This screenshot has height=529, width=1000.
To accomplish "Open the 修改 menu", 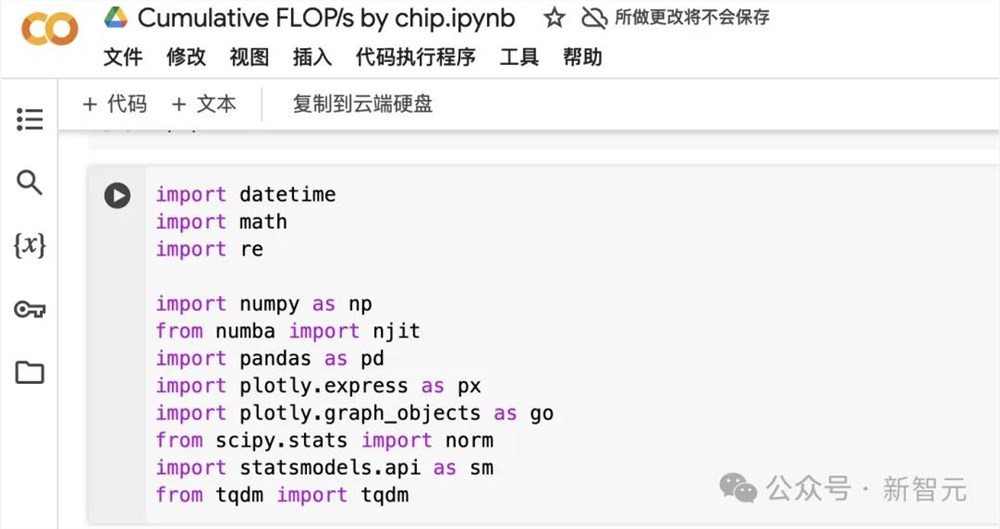I will 186,57.
